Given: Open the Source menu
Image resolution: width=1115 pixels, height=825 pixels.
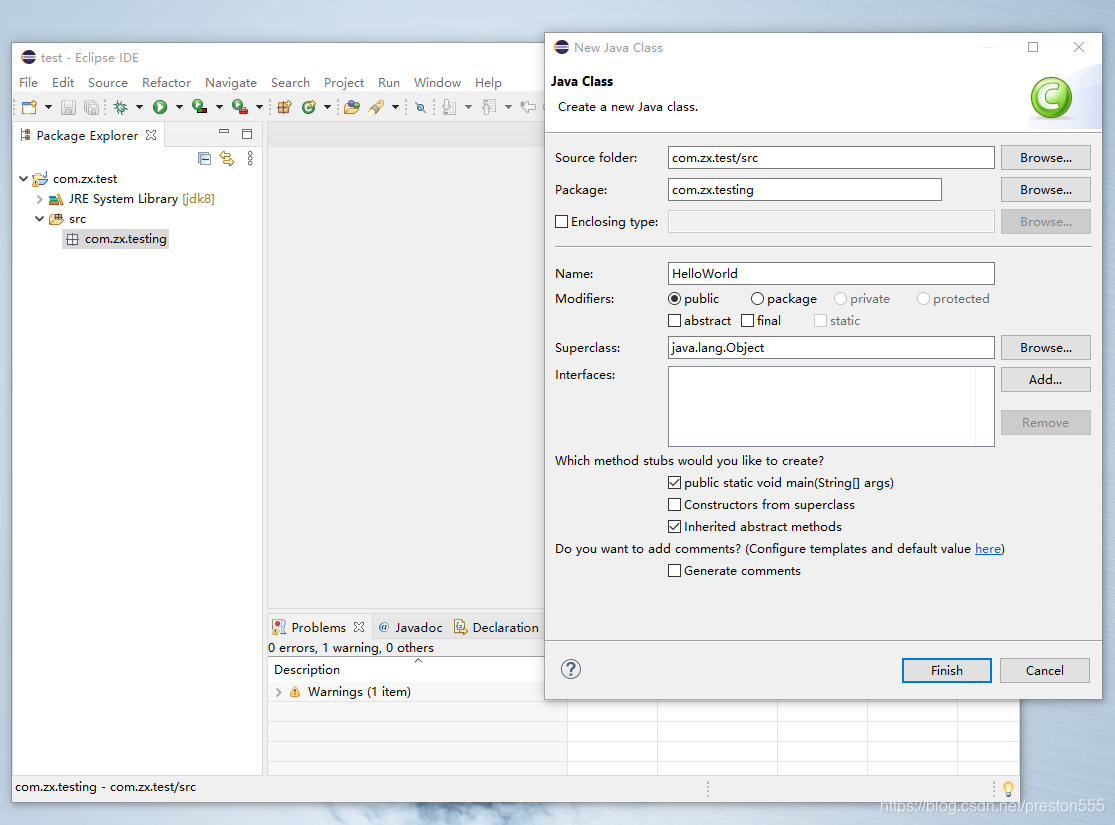Looking at the screenshot, I should [x=108, y=82].
